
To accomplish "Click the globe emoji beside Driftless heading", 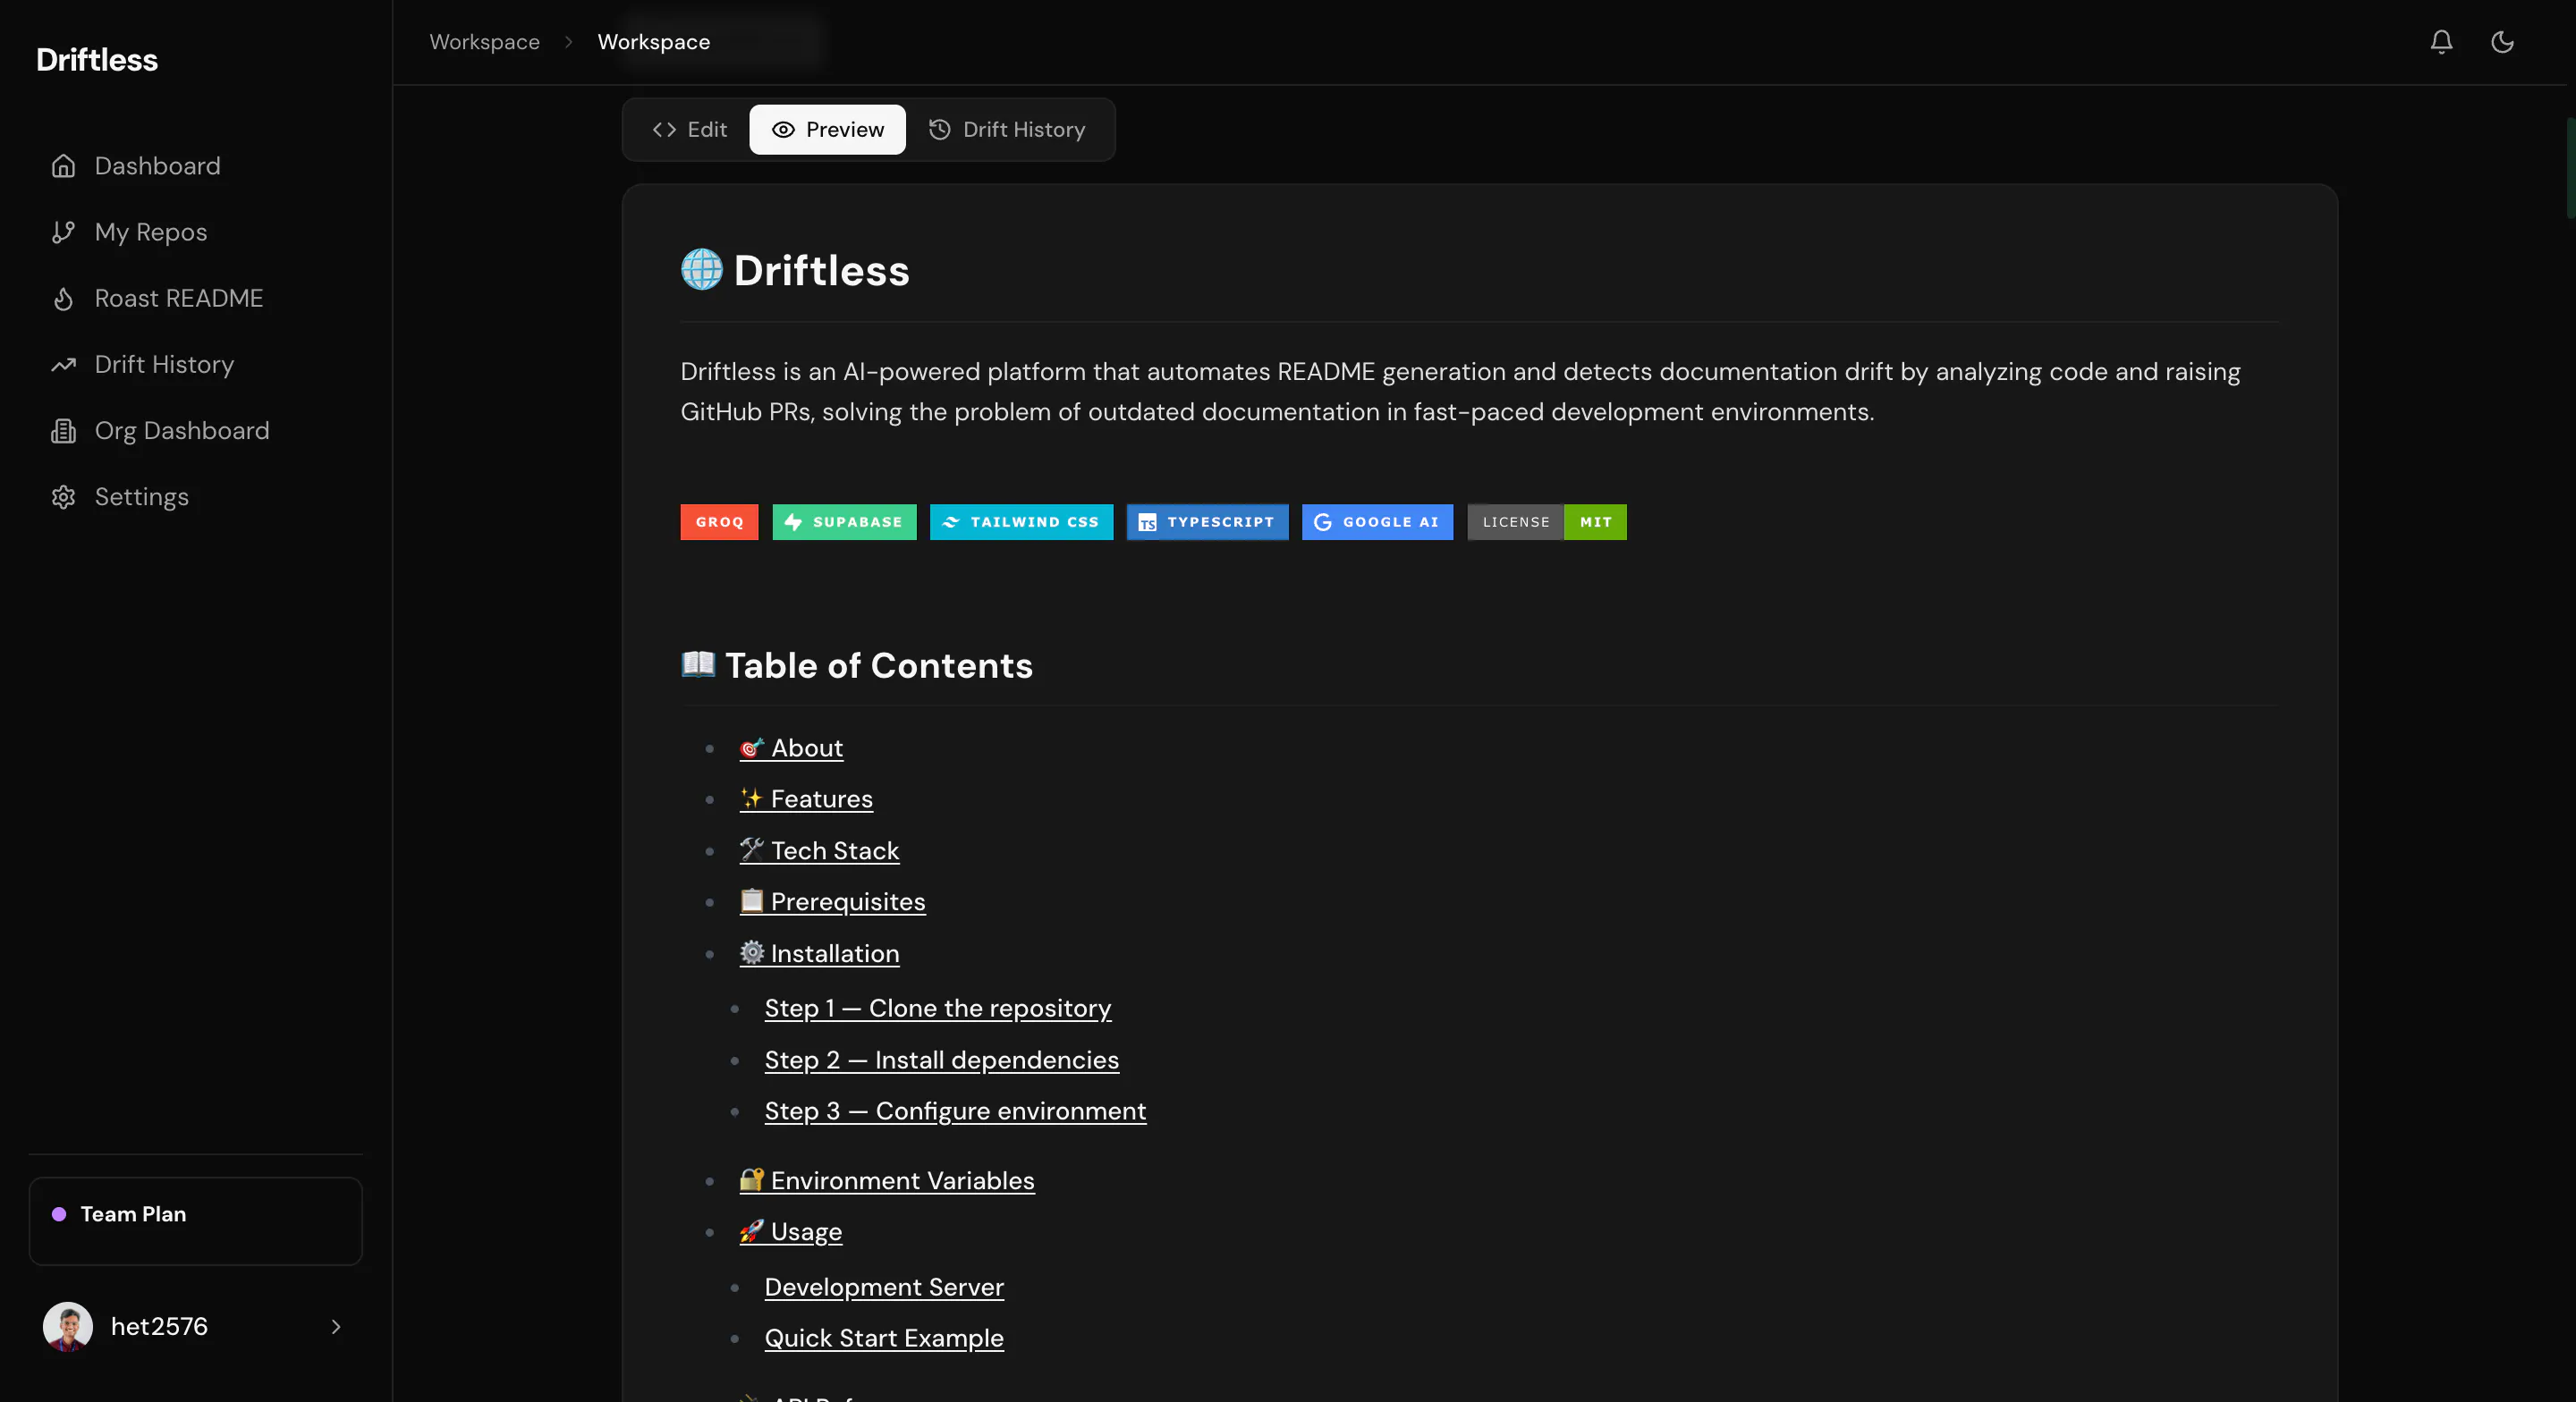I will (x=702, y=270).
